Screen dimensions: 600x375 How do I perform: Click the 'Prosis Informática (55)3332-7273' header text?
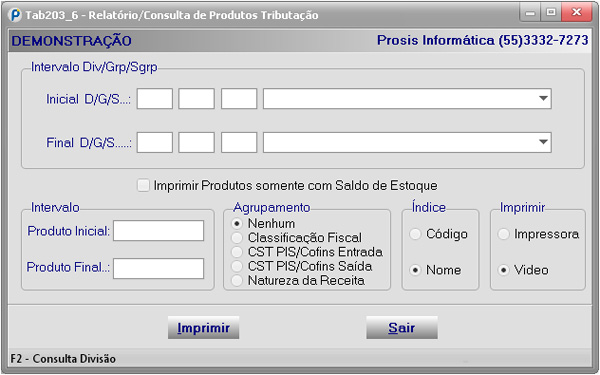click(483, 40)
